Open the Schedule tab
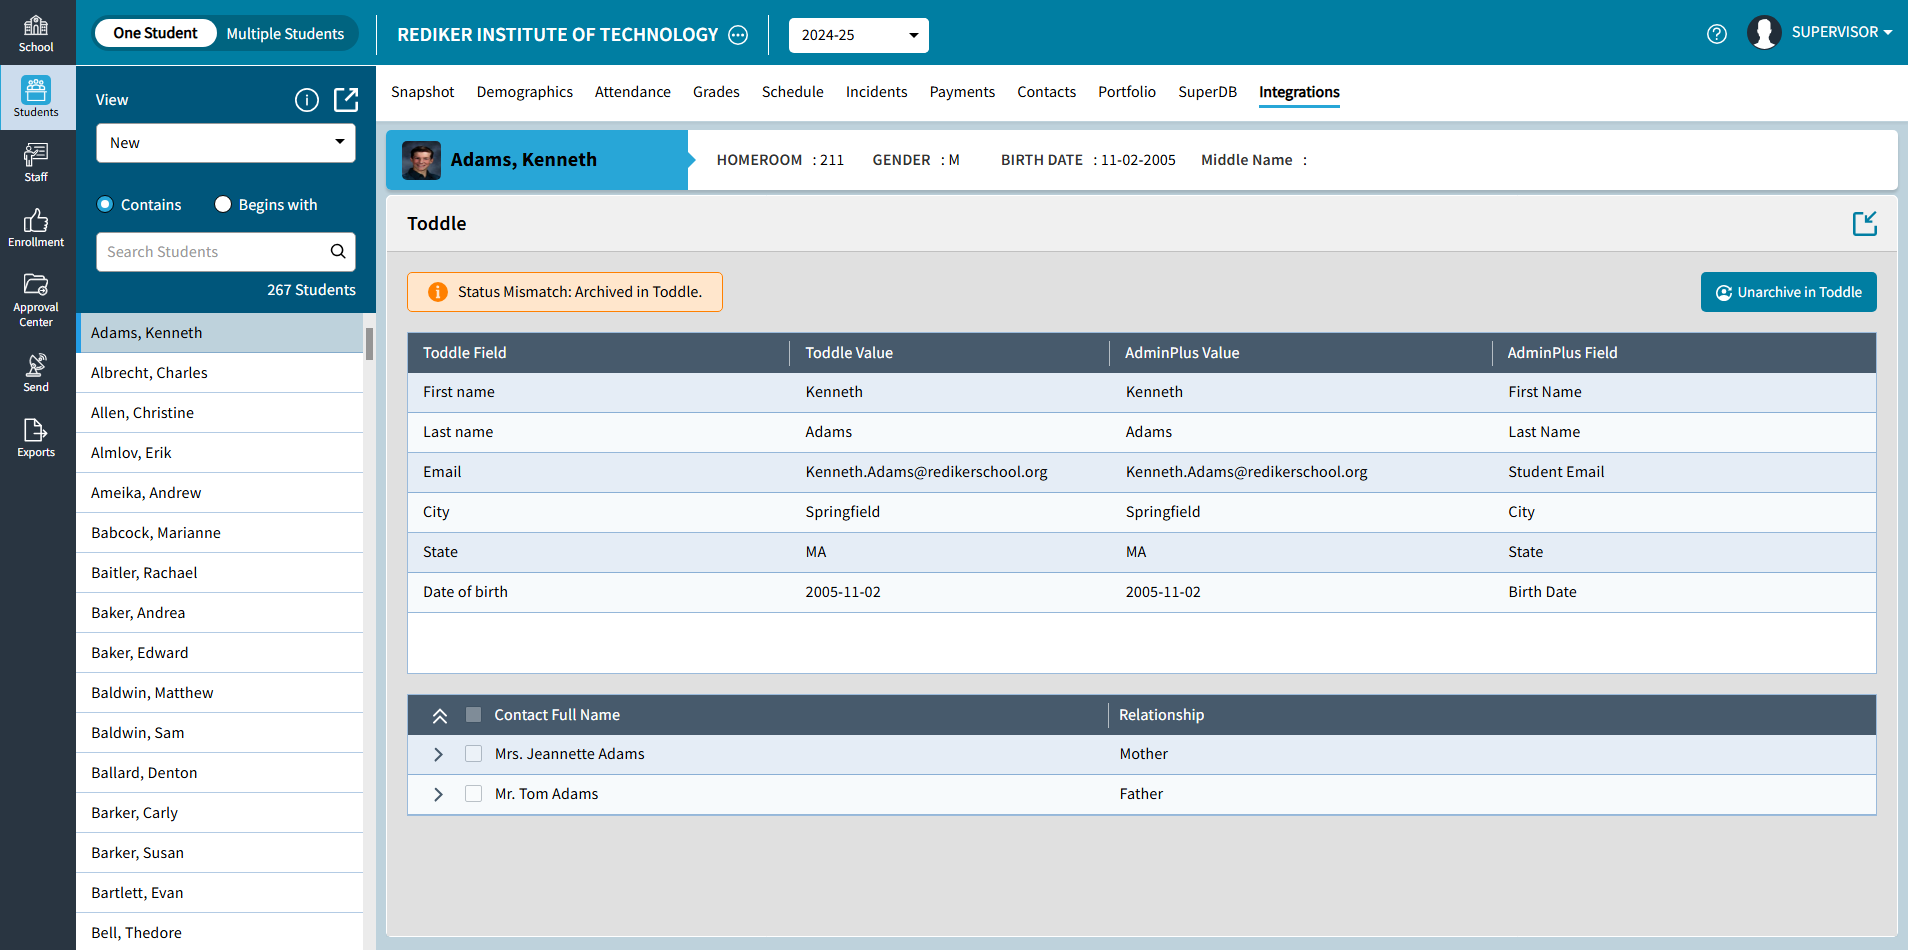Viewport: 1908px width, 950px height. click(793, 92)
